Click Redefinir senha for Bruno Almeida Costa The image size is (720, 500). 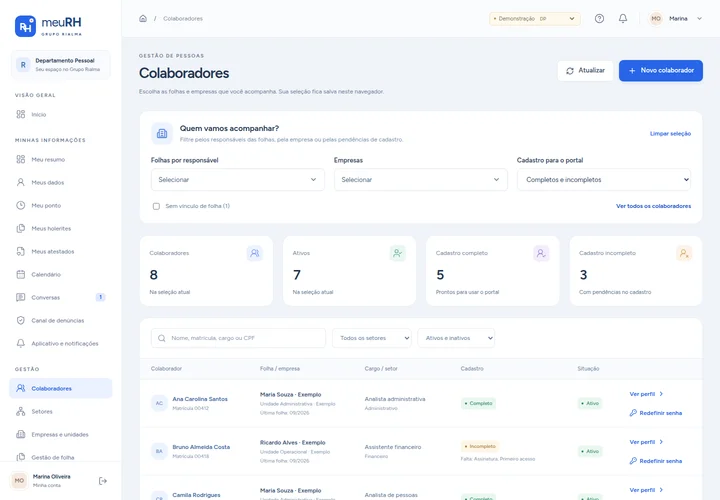point(656,461)
